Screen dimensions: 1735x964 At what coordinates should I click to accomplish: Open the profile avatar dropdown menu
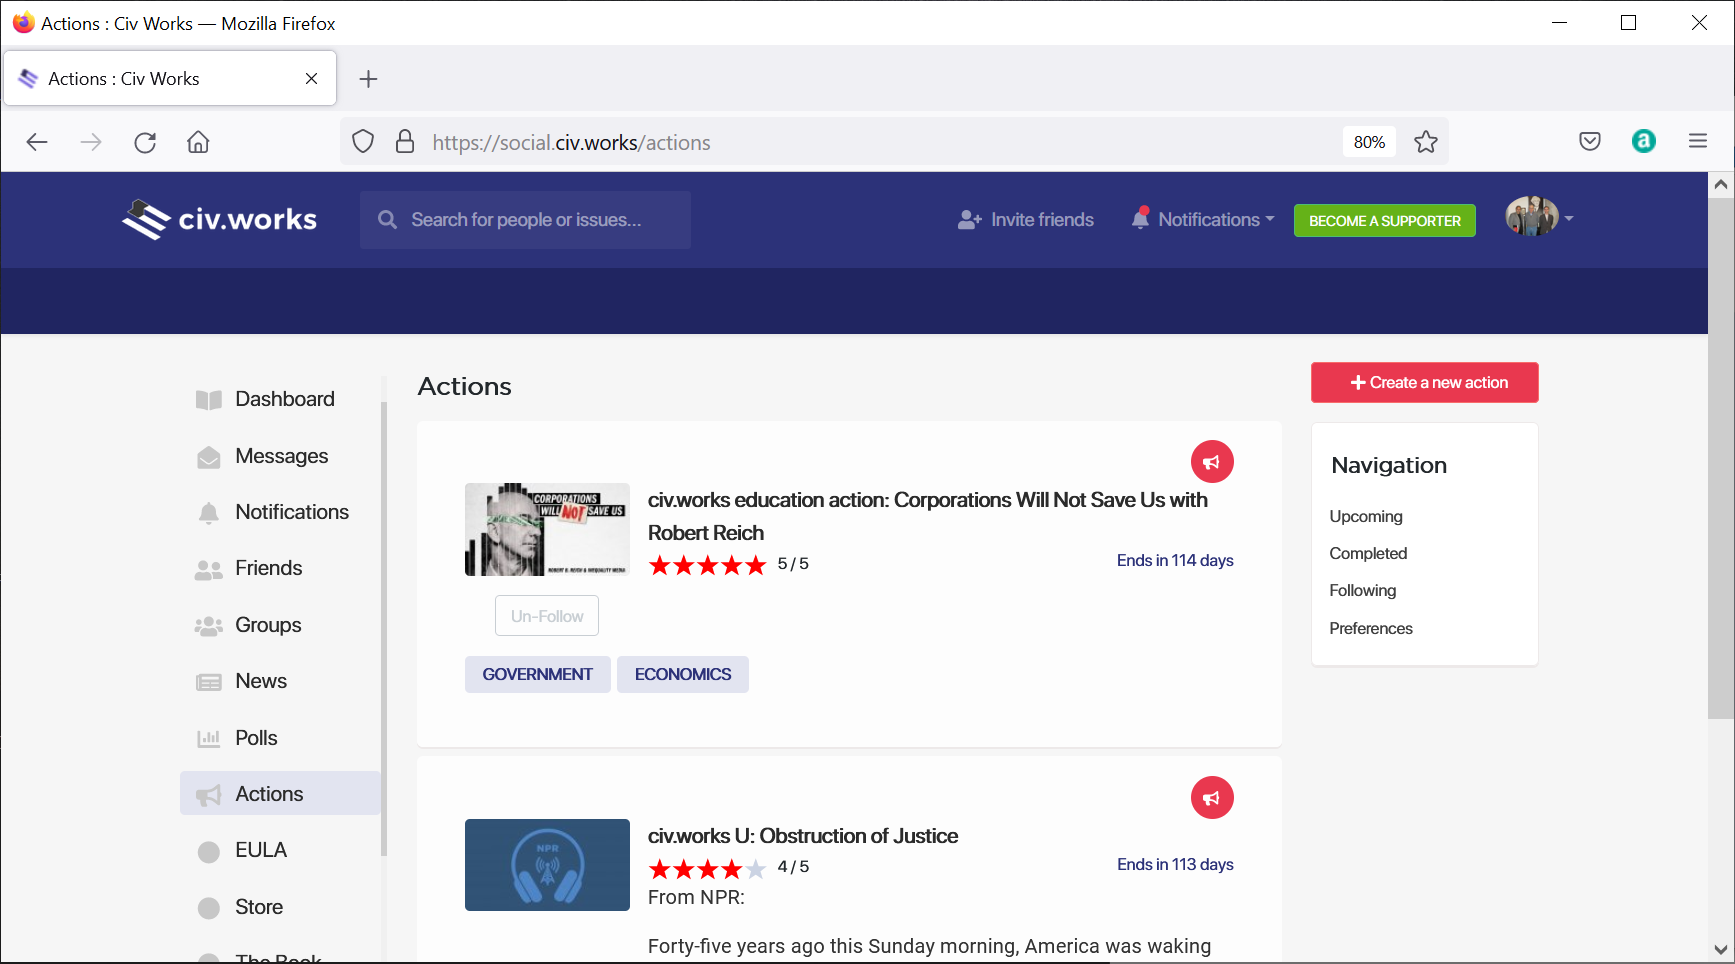(1538, 218)
